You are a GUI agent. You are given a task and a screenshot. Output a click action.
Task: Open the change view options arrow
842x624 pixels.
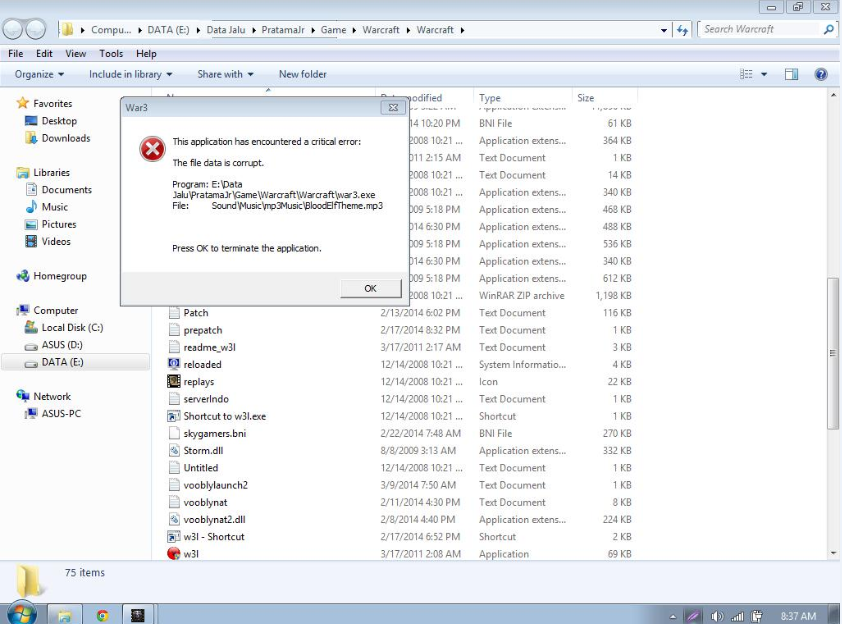764,74
